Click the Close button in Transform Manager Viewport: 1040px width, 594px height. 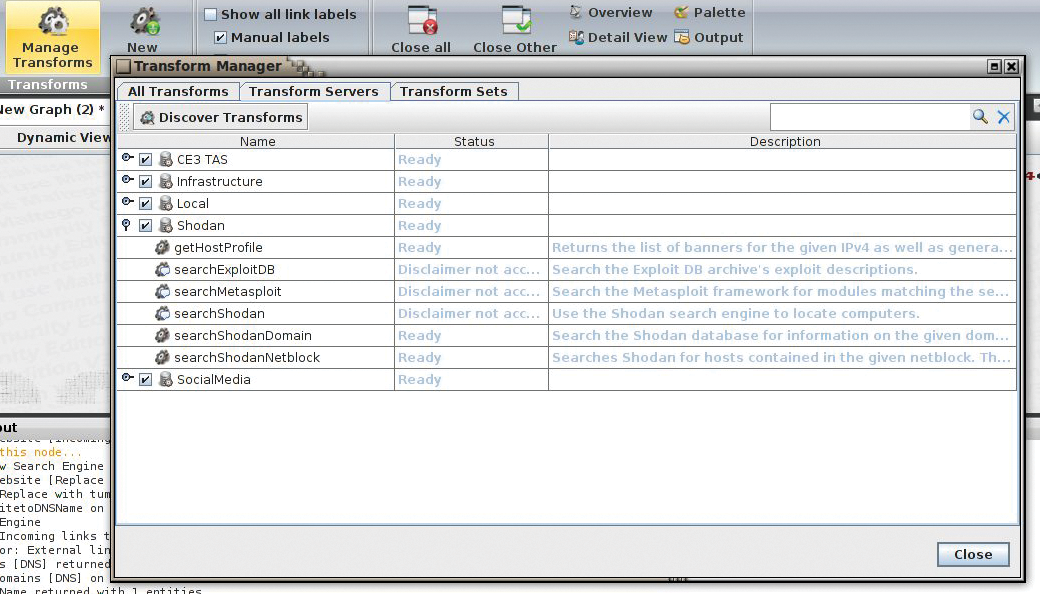[x=973, y=554]
